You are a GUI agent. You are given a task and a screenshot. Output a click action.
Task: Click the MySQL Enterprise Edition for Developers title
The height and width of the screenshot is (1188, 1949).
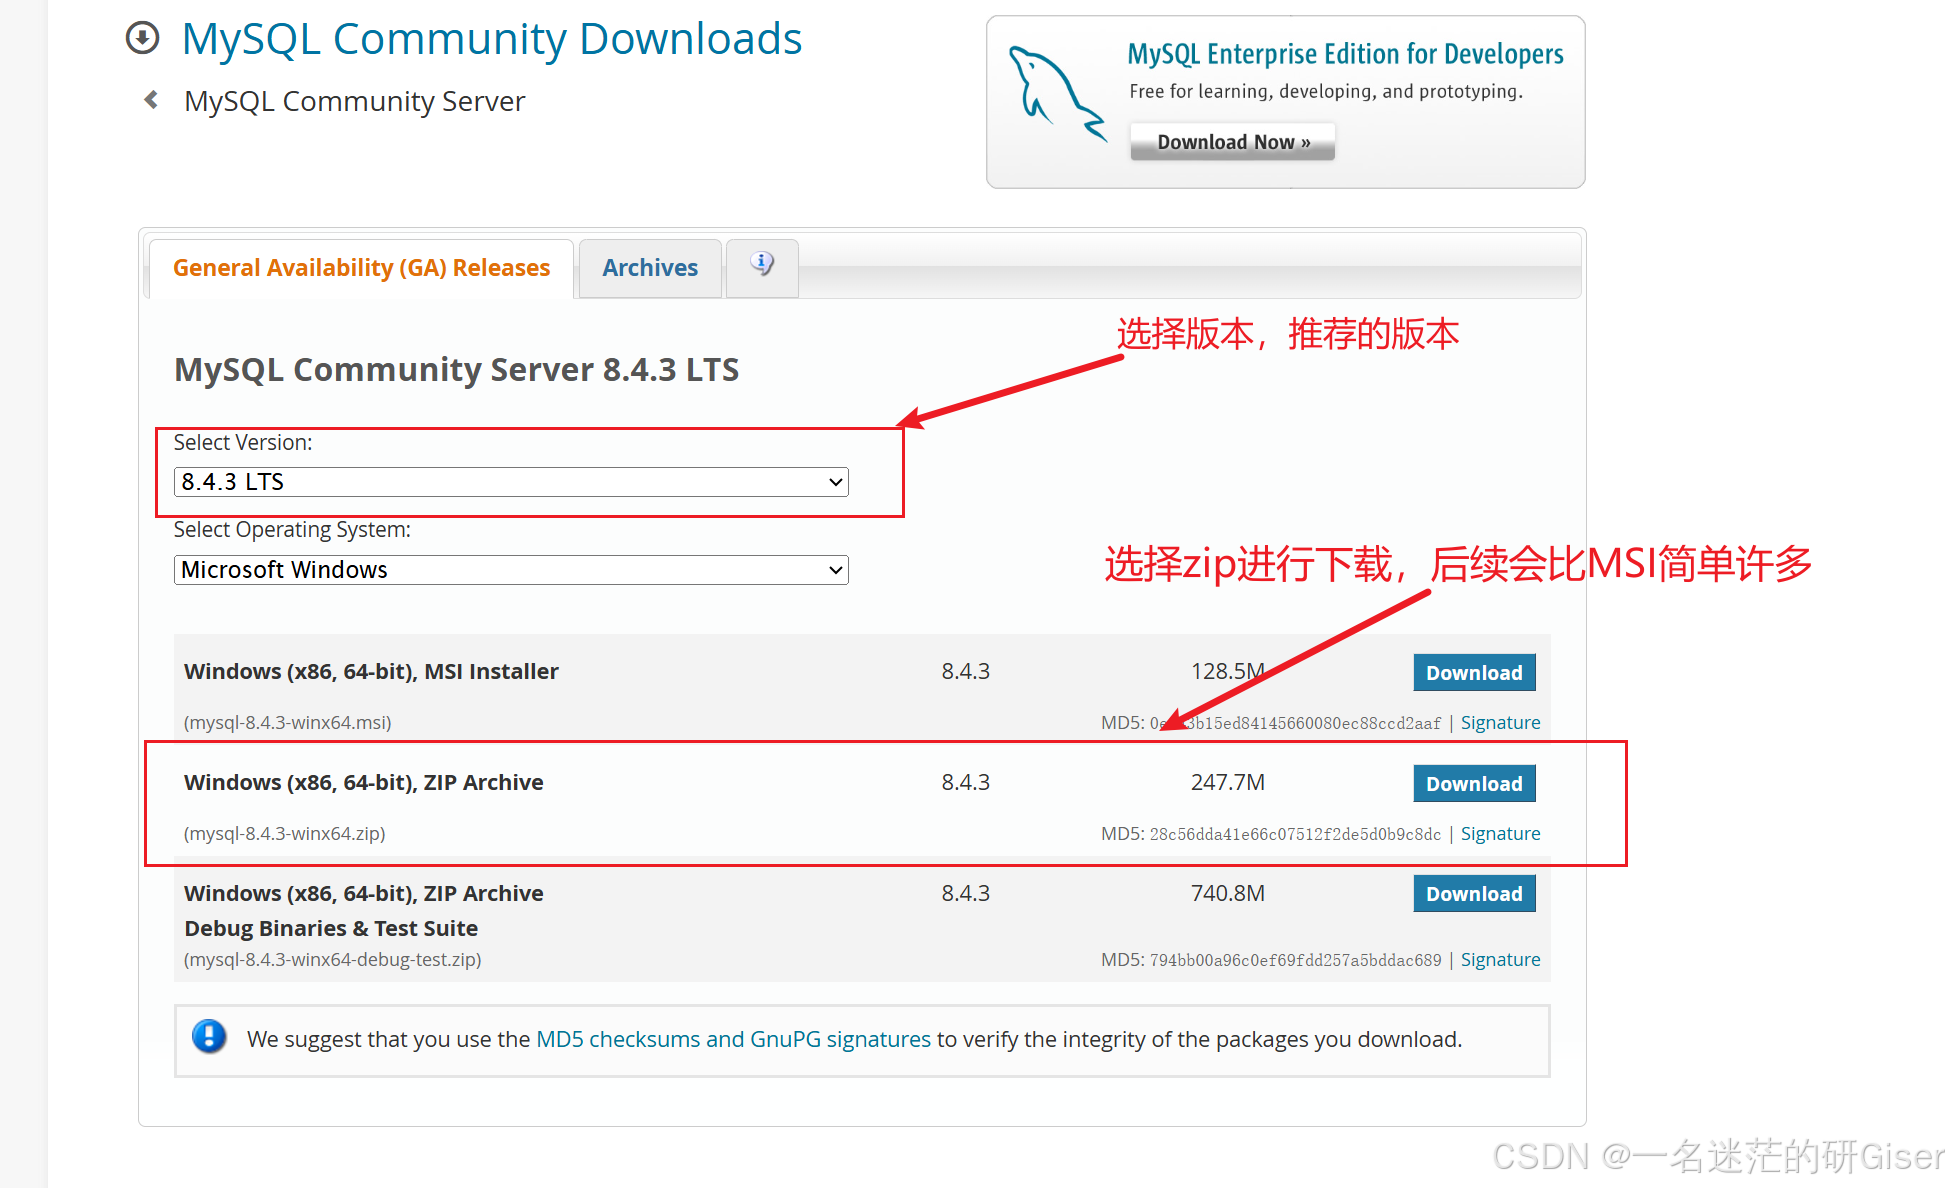(1345, 54)
